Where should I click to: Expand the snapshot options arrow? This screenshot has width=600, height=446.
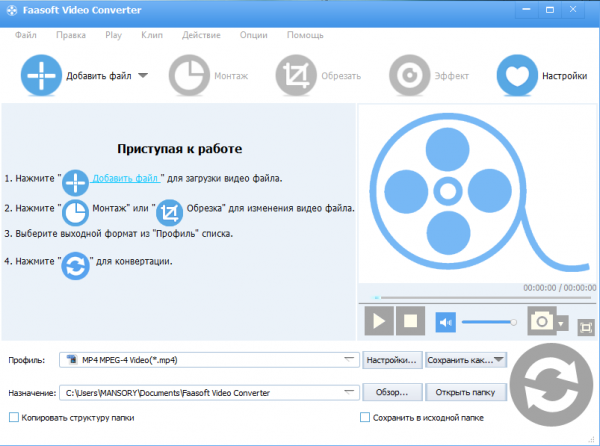tap(561, 324)
